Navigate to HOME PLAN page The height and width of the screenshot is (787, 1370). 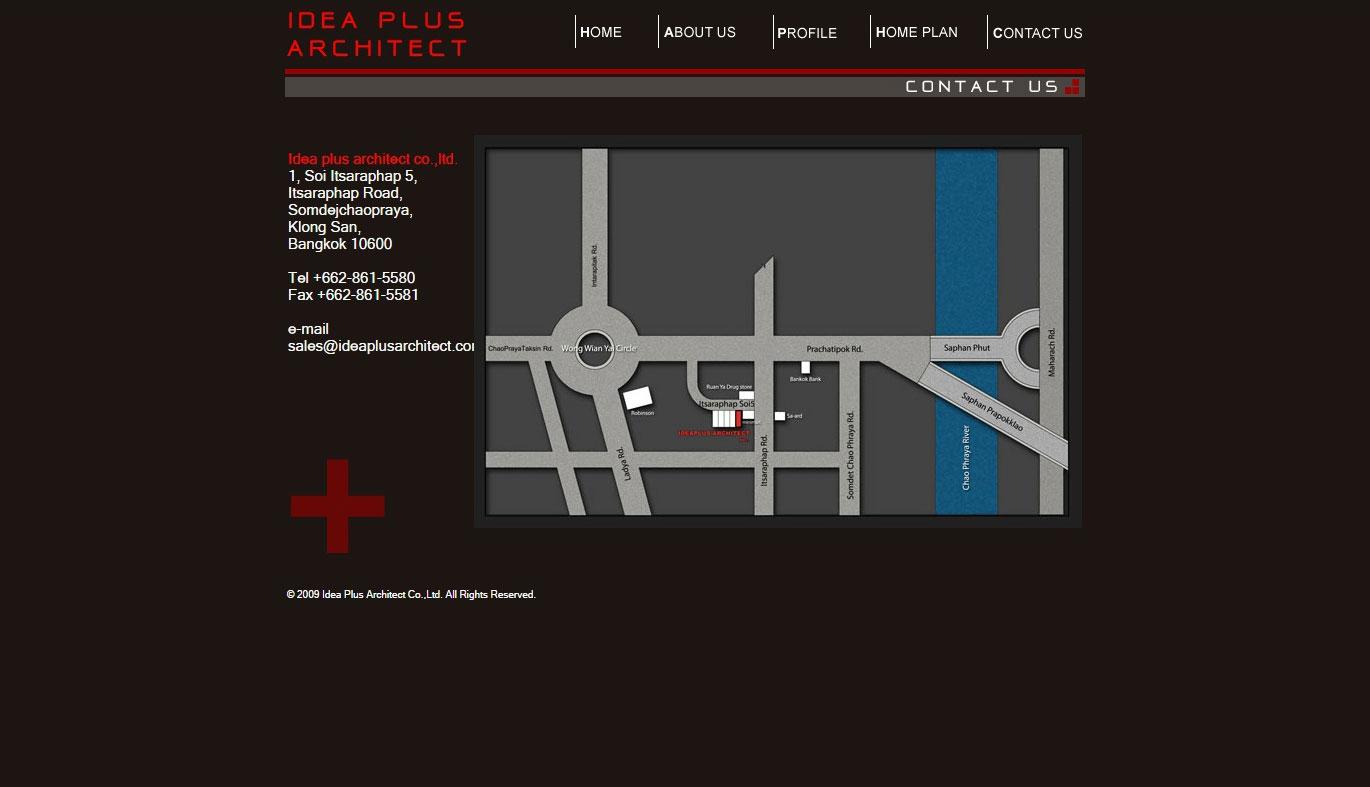pos(917,32)
